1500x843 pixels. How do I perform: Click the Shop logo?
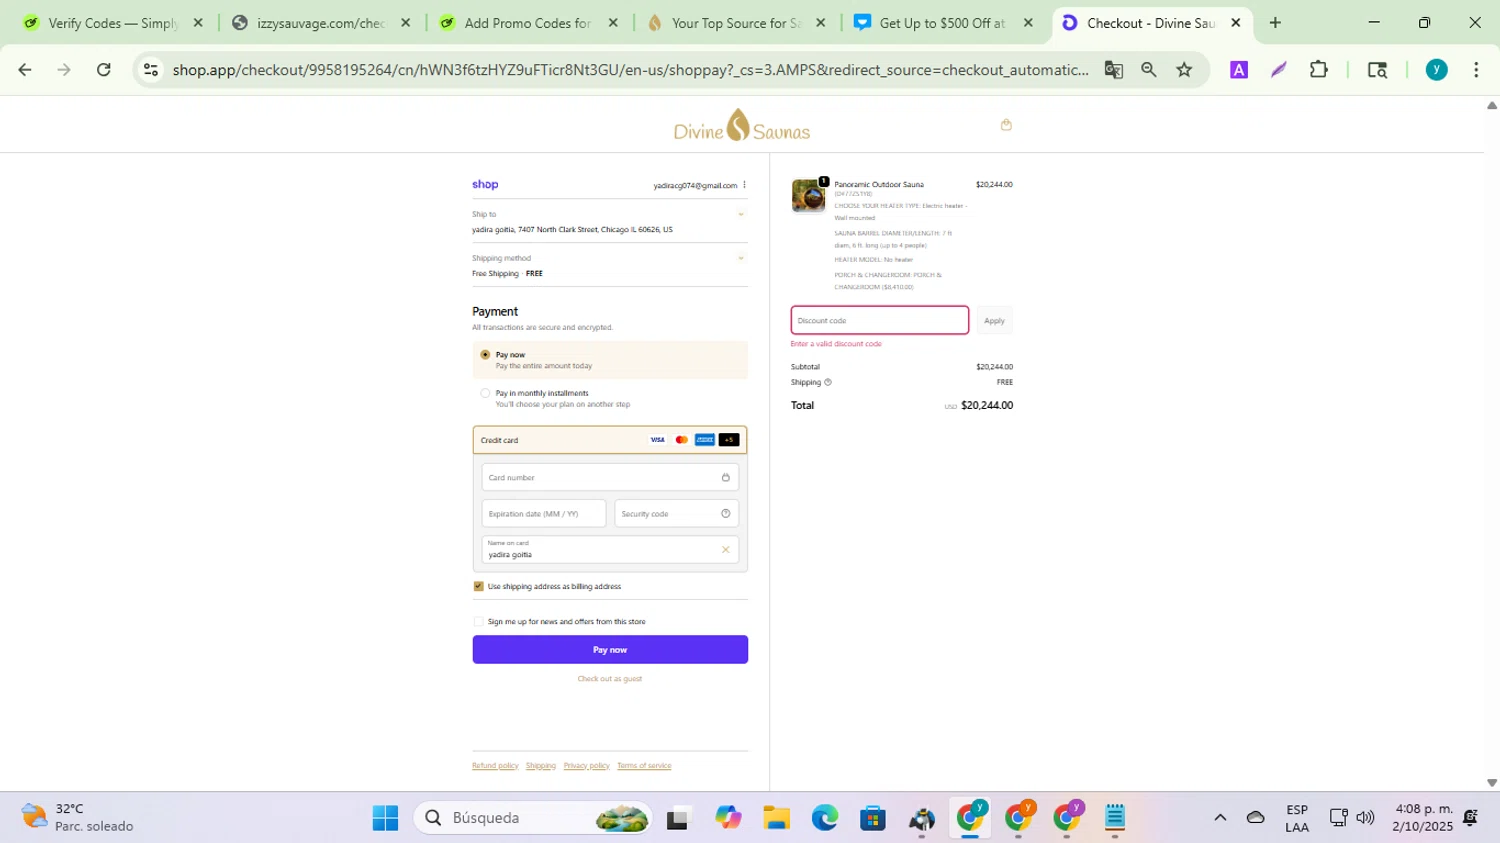[x=485, y=184]
